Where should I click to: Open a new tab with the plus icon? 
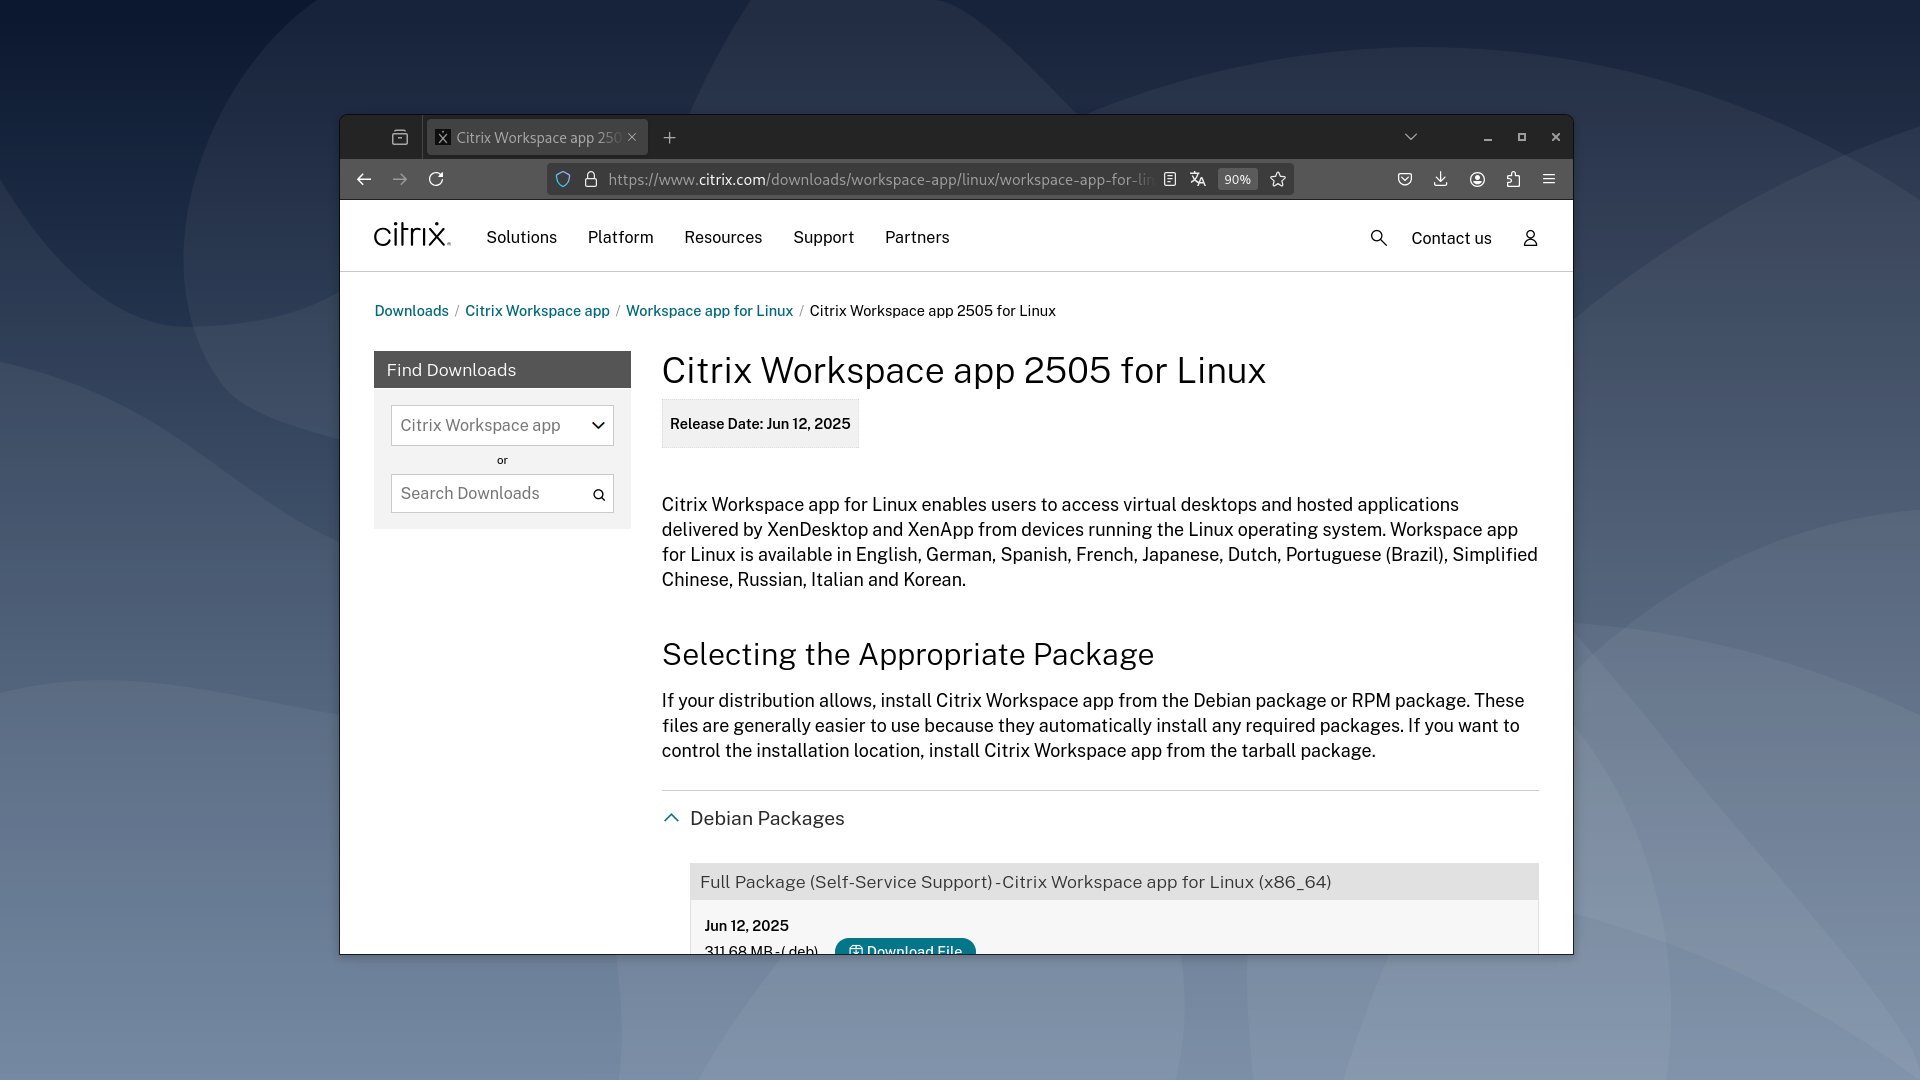(670, 137)
